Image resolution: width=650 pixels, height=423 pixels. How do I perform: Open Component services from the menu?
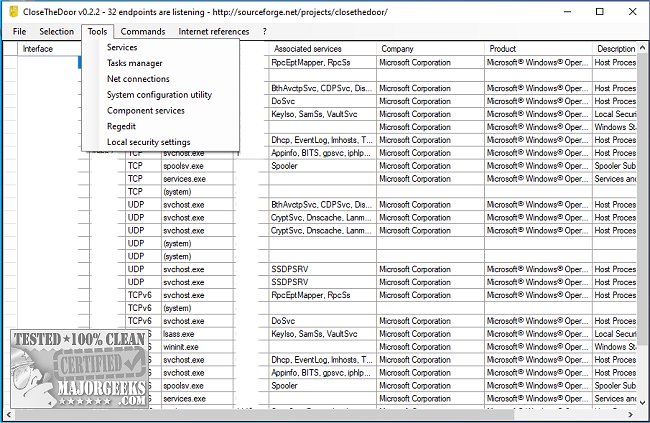tap(160, 110)
